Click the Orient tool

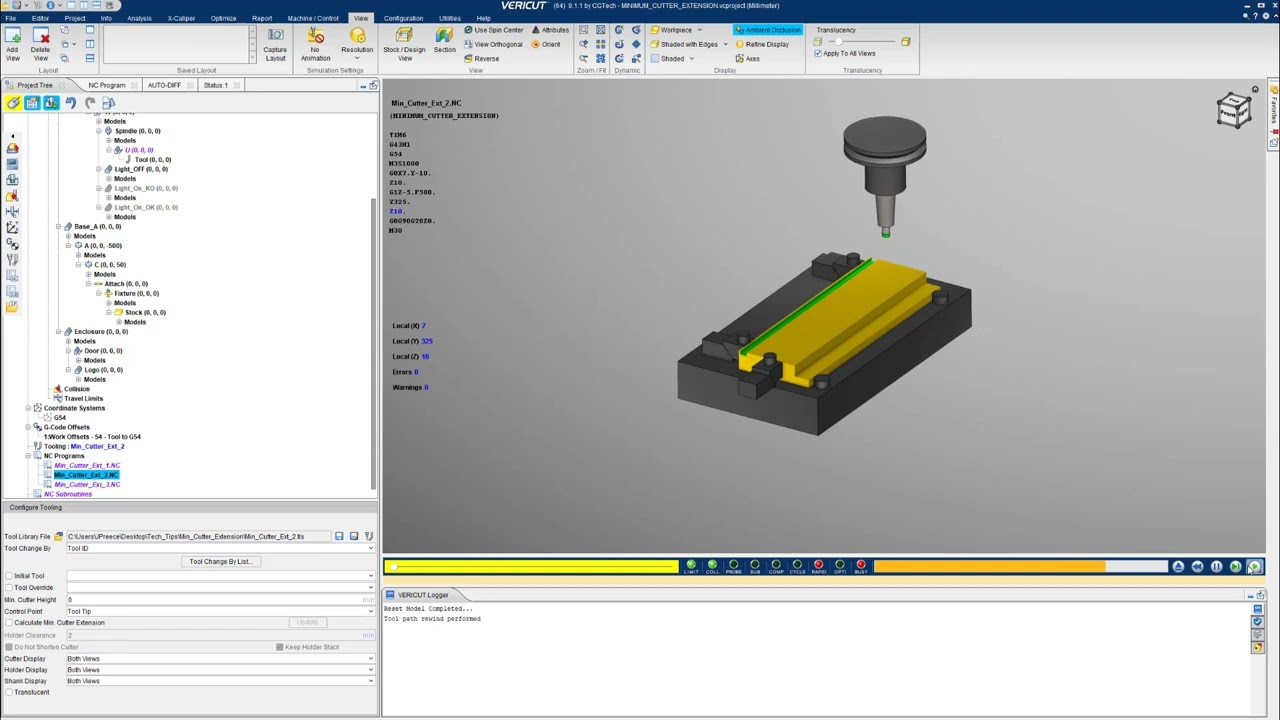(546, 44)
